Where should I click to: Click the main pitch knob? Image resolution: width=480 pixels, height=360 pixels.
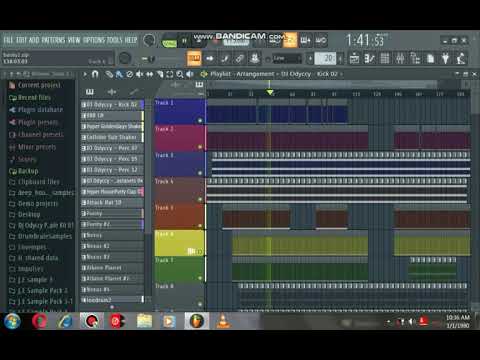coord(125,59)
